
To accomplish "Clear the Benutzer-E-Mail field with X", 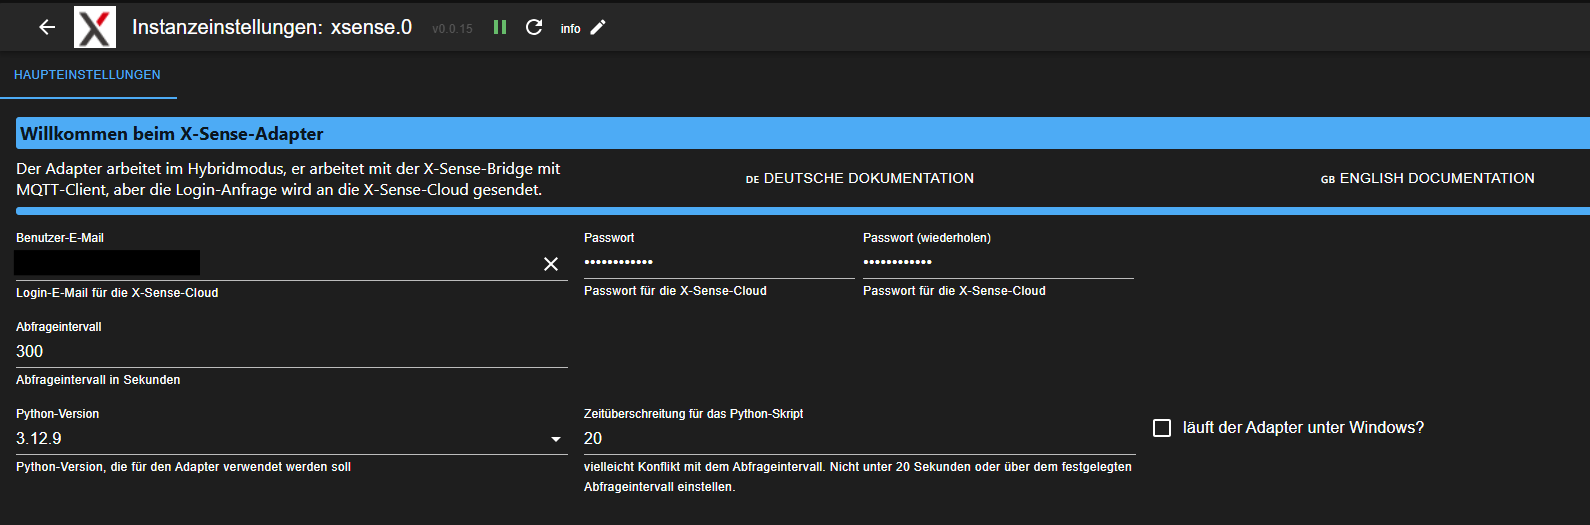I will (x=551, y=264).
